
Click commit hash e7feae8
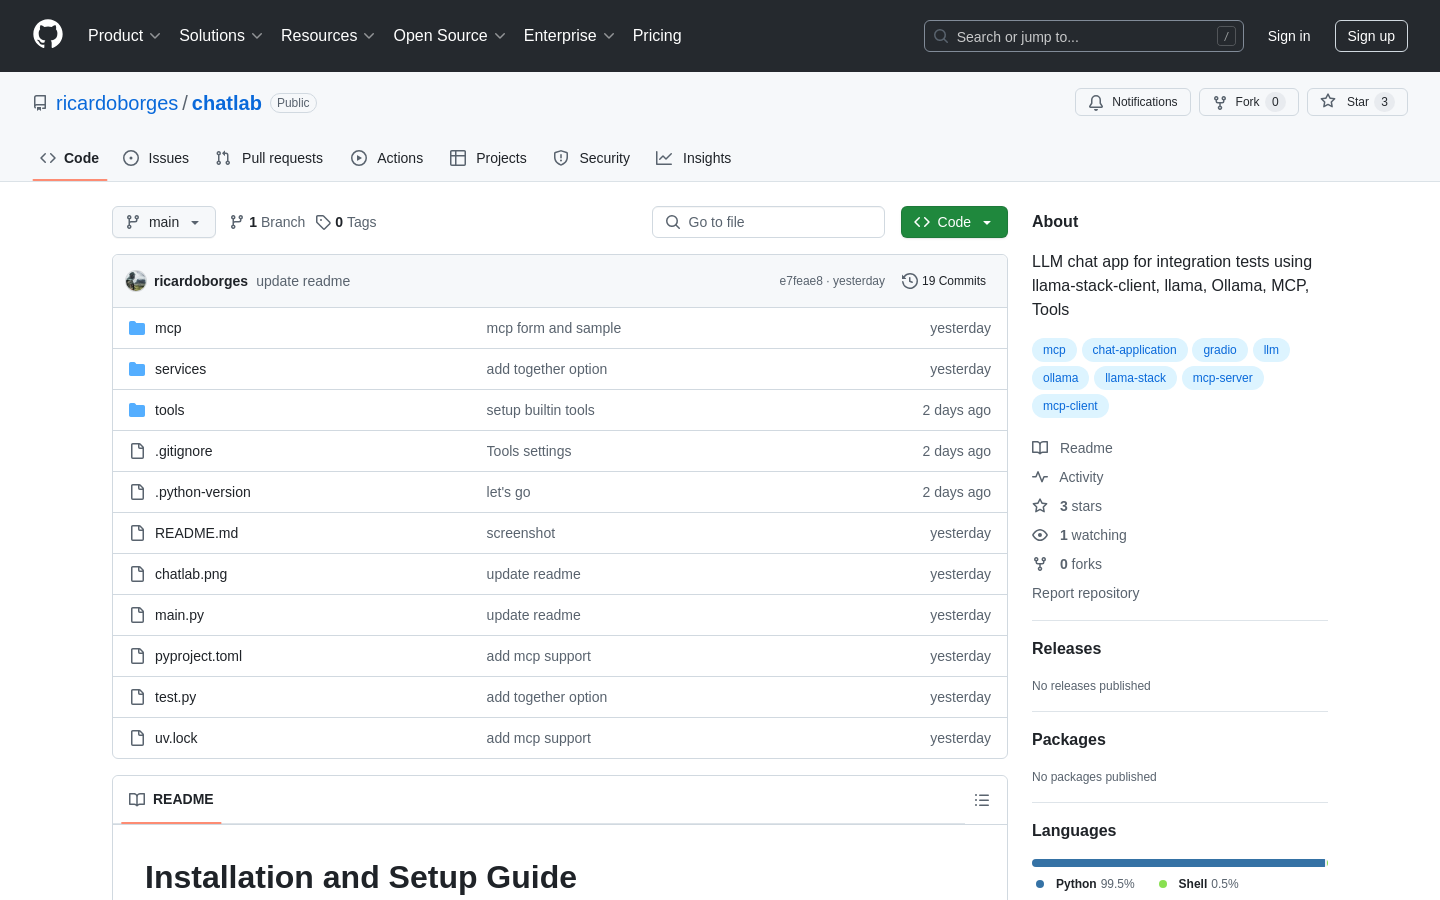click(x=801, y=281)
